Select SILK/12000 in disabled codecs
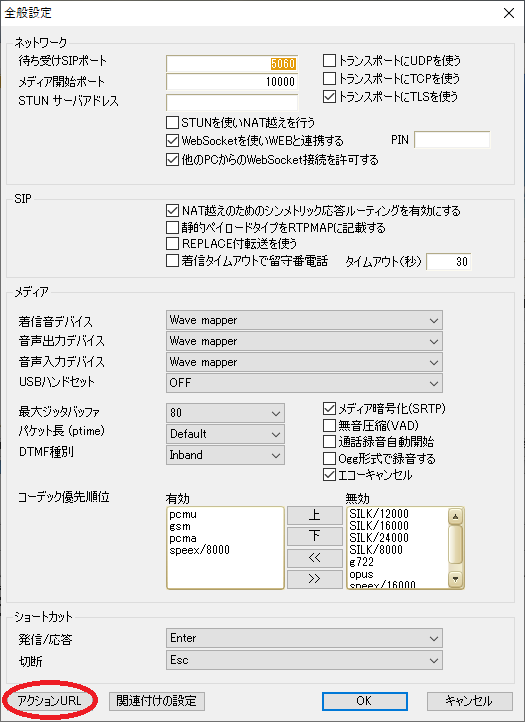525x722 pixels. 379,513
